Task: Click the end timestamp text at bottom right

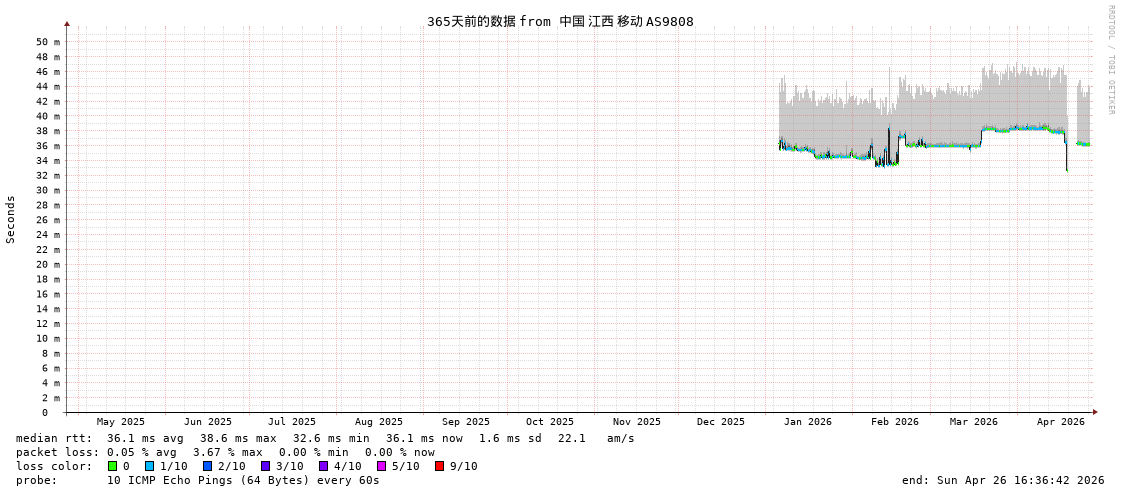Action: pos(1003,480)
